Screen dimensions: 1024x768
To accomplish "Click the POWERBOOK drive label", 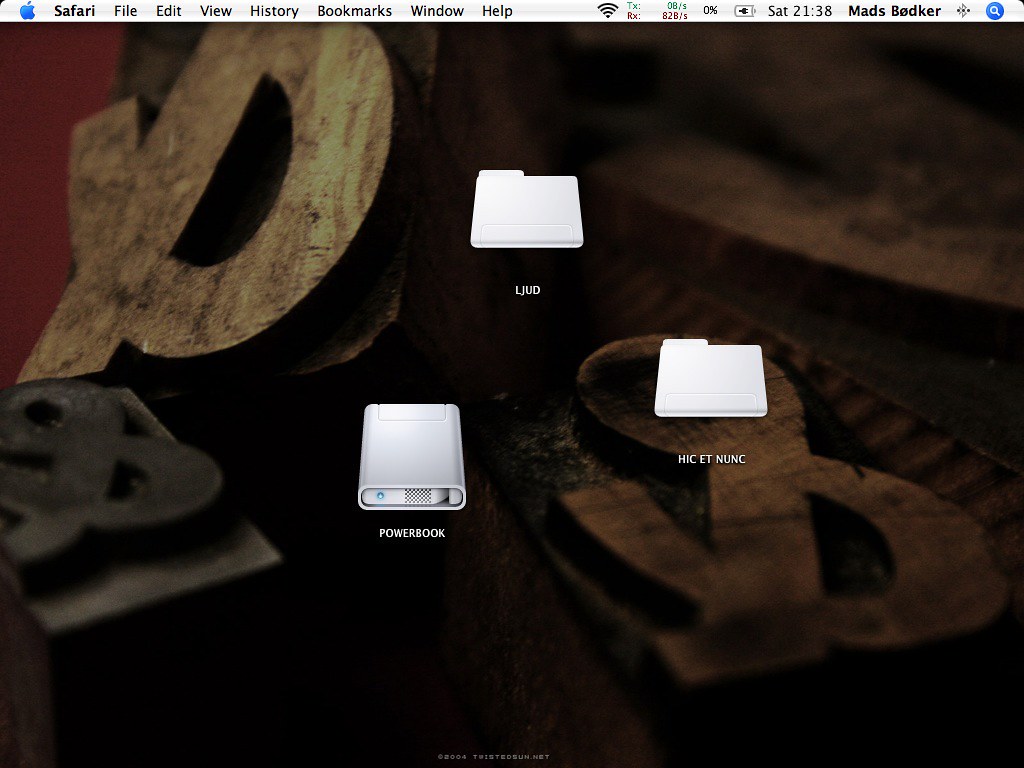I will [x=412, y=533].
